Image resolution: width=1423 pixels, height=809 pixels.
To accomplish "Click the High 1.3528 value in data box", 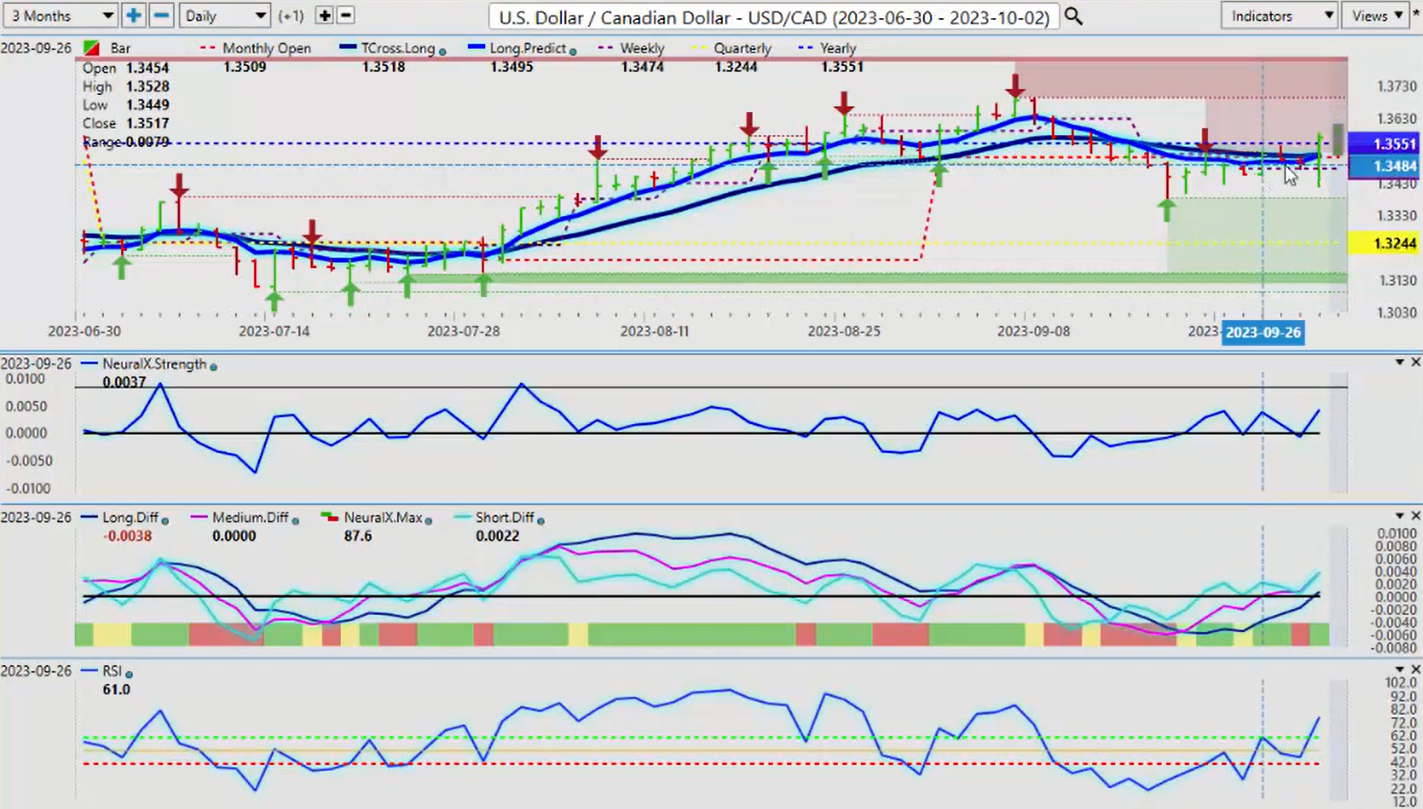I will coord(148,87).
